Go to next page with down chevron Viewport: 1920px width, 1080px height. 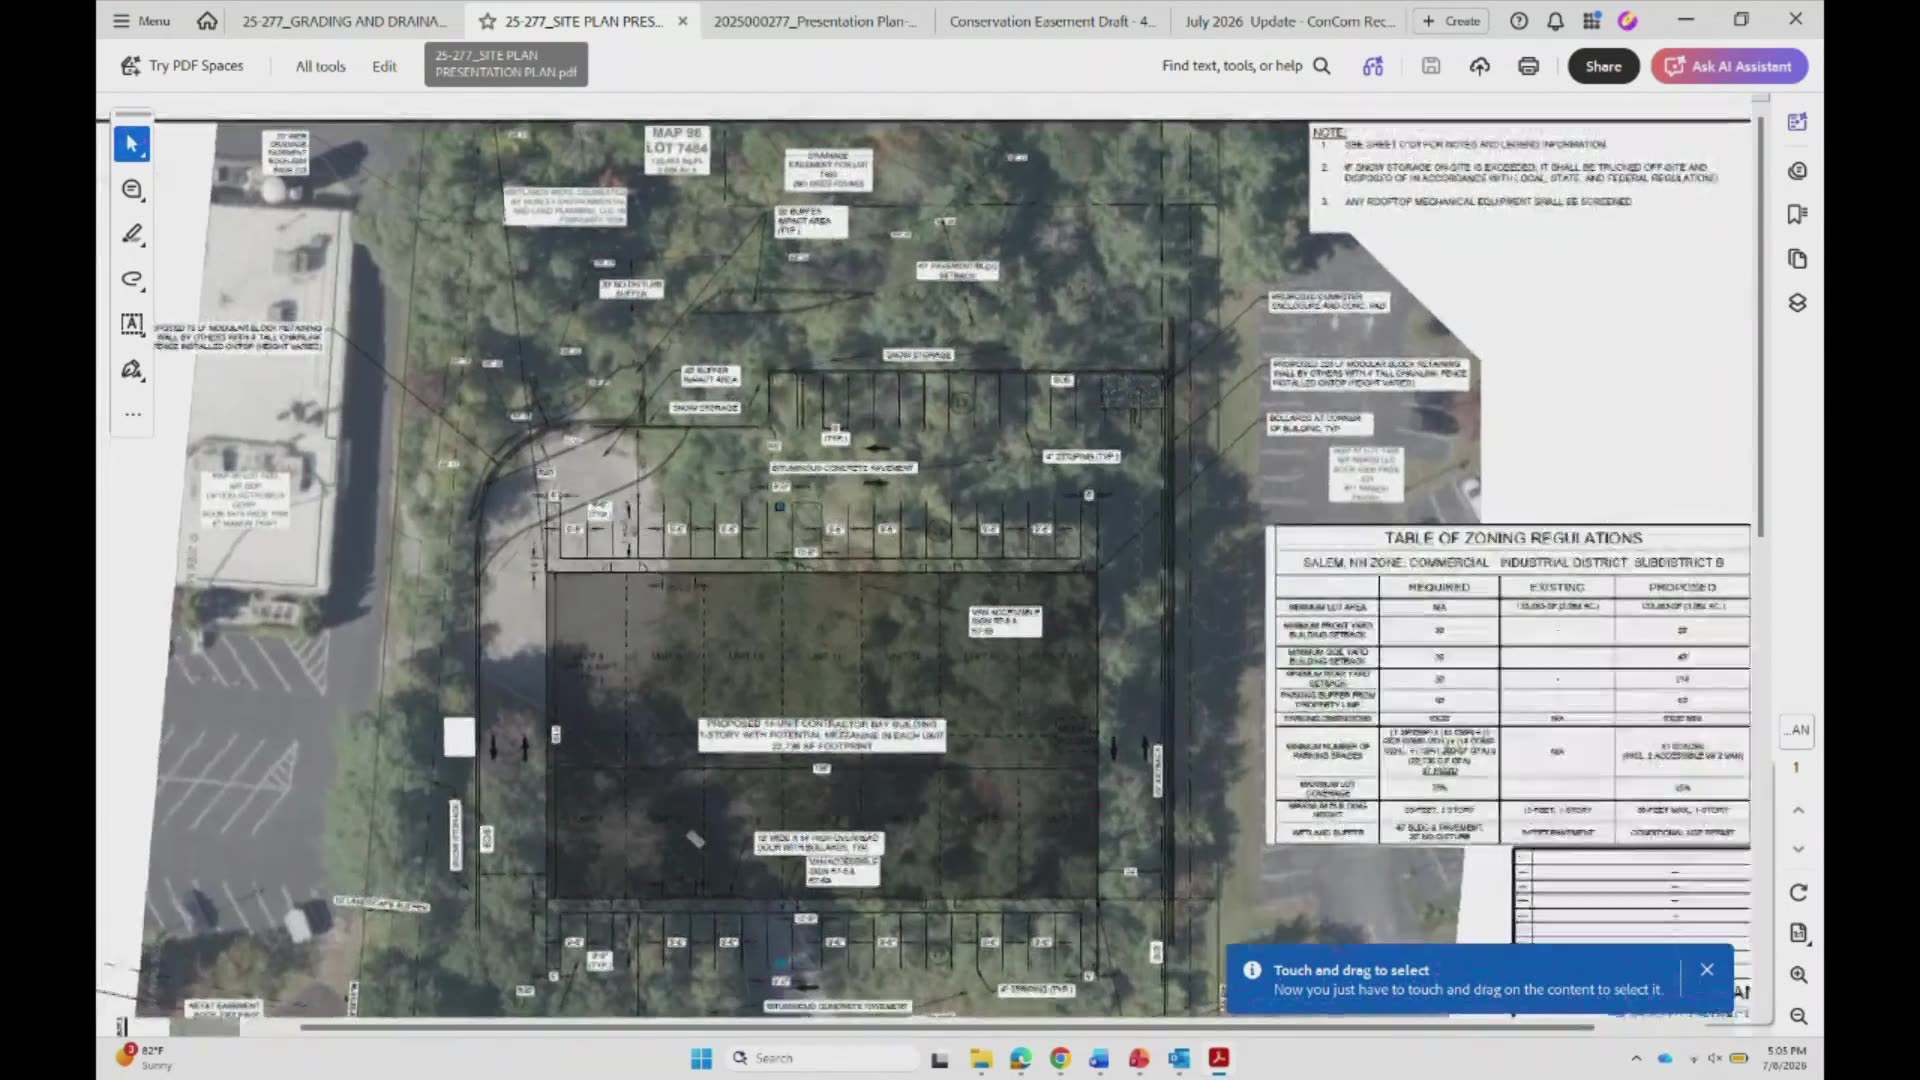click(1798, 849)
